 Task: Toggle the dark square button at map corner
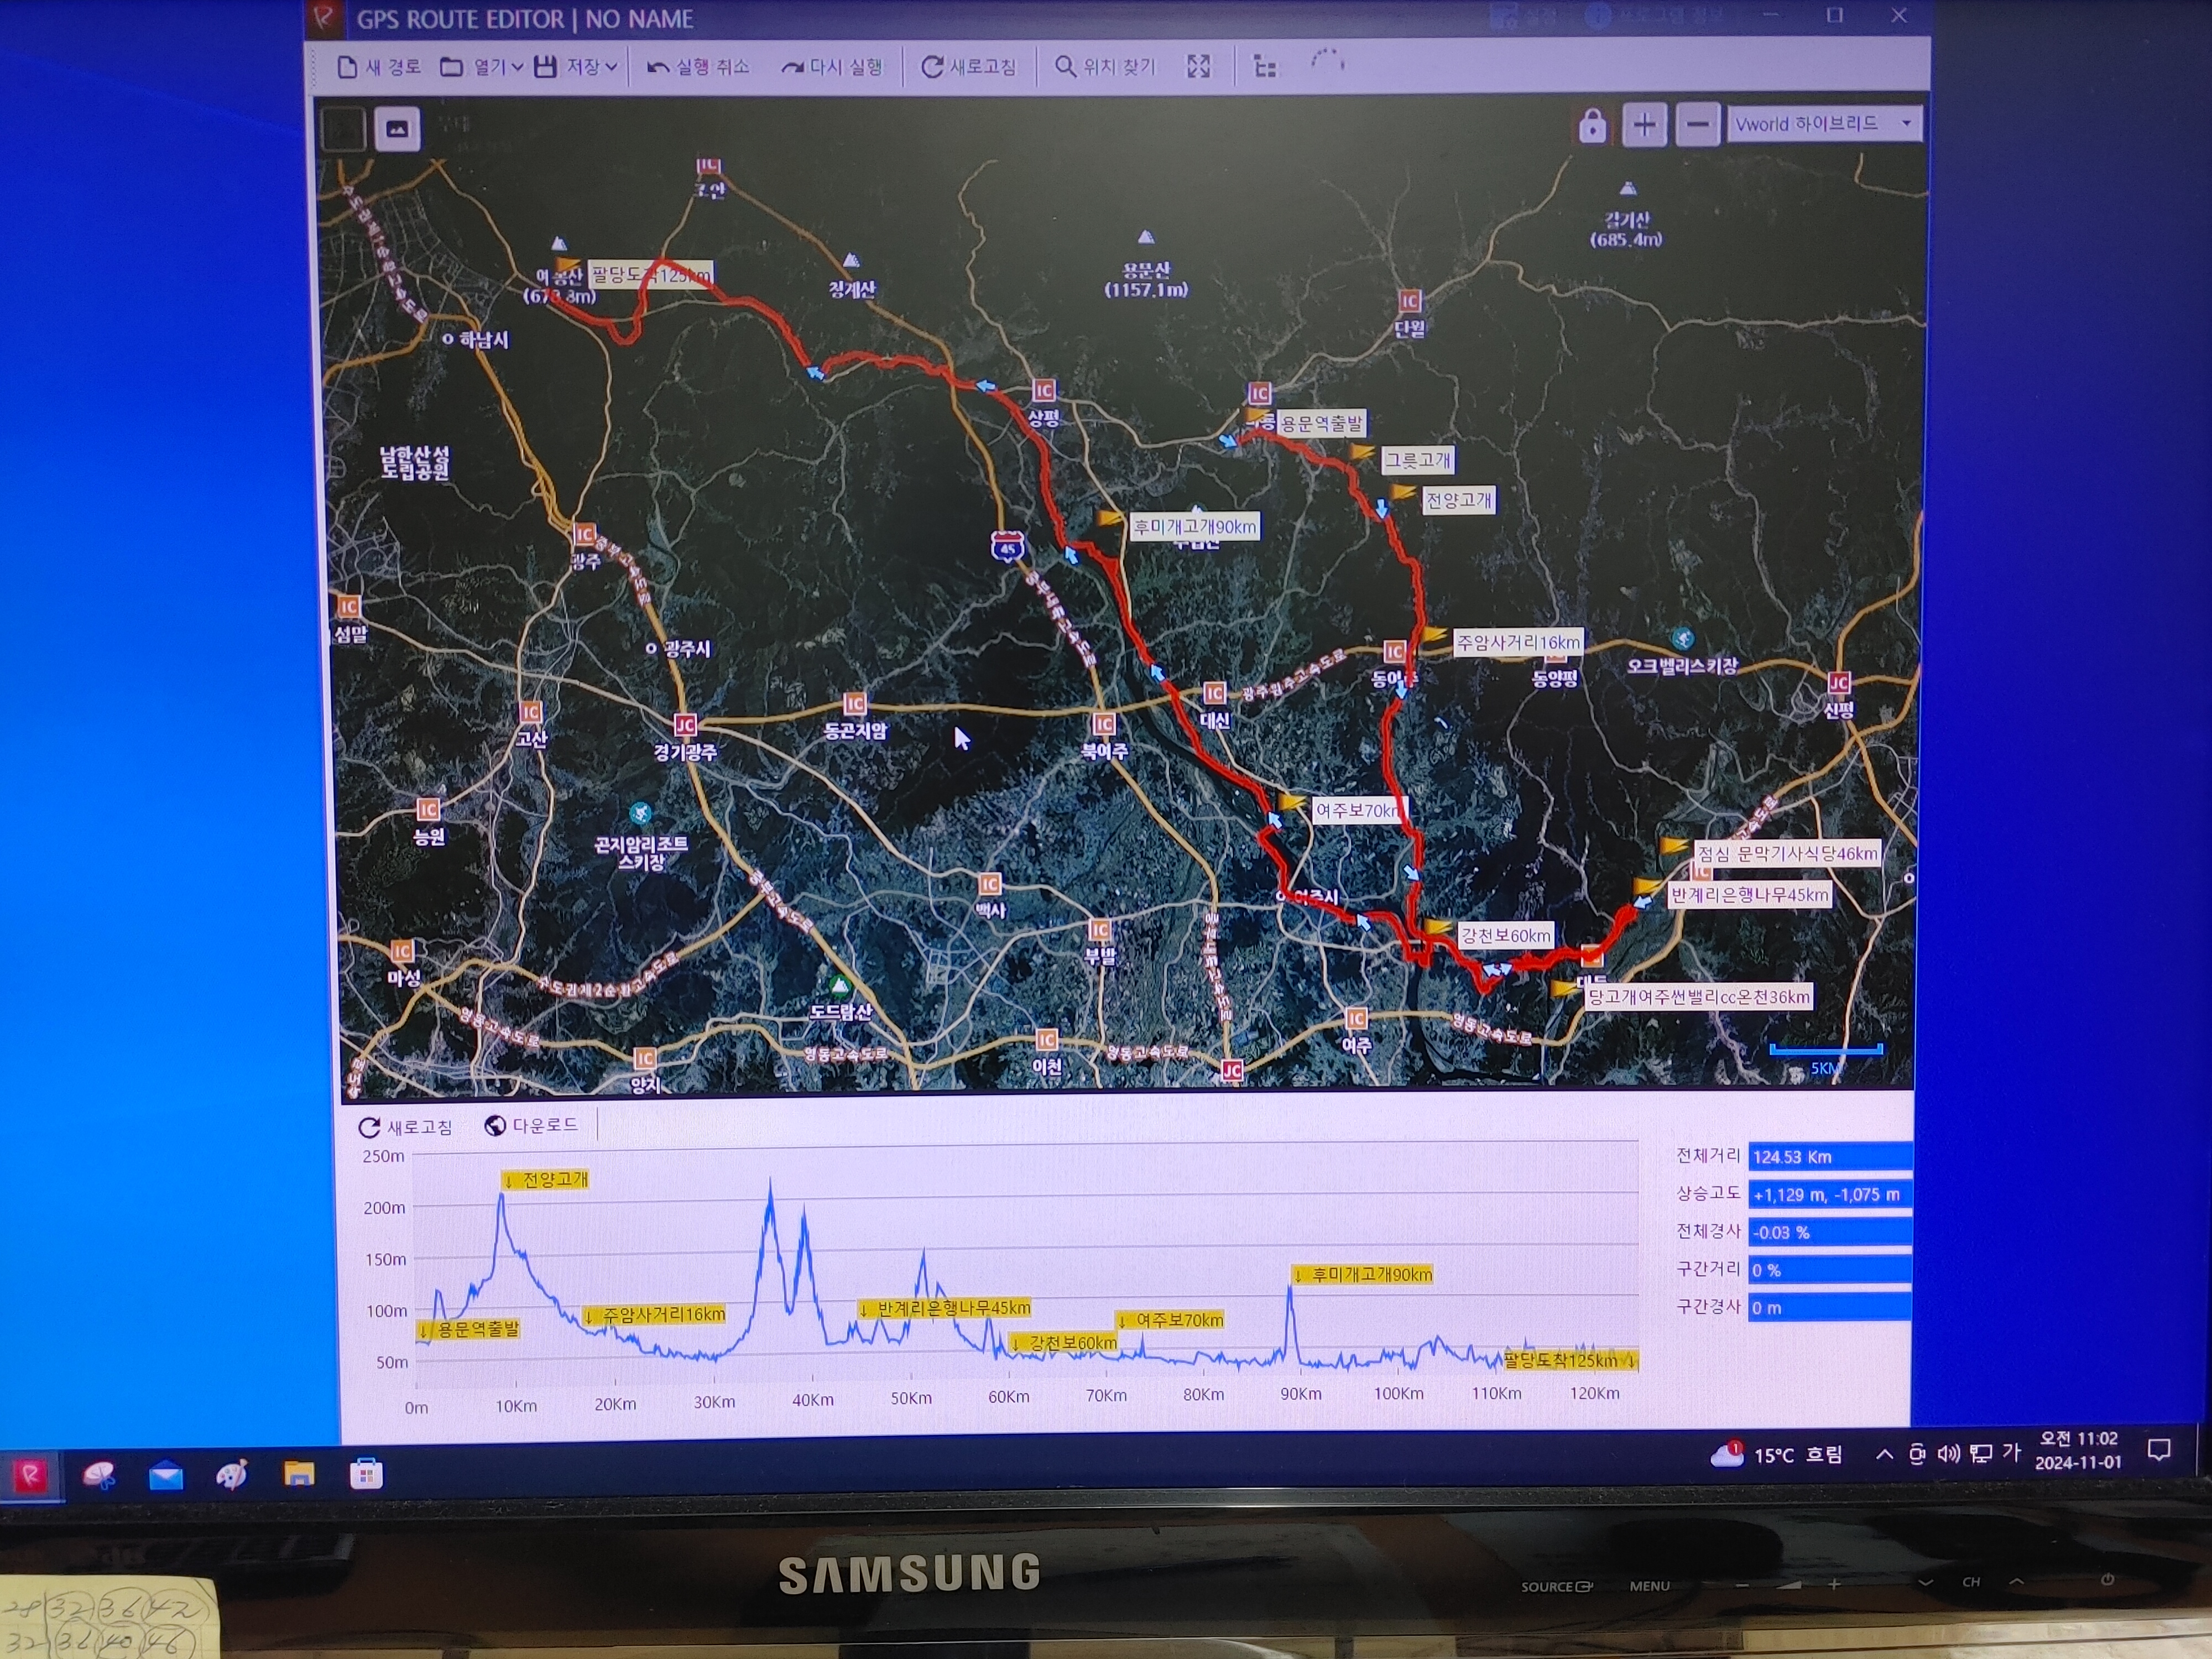343,129
